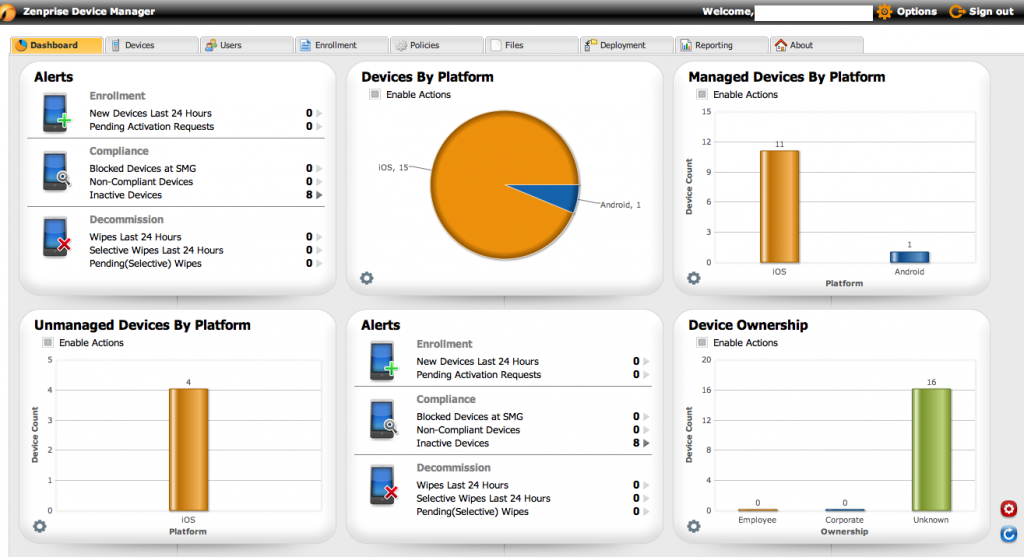Tick Enable Actions in Managed Devices By Platform
The image size is (1024, 557).
(702, 95)
